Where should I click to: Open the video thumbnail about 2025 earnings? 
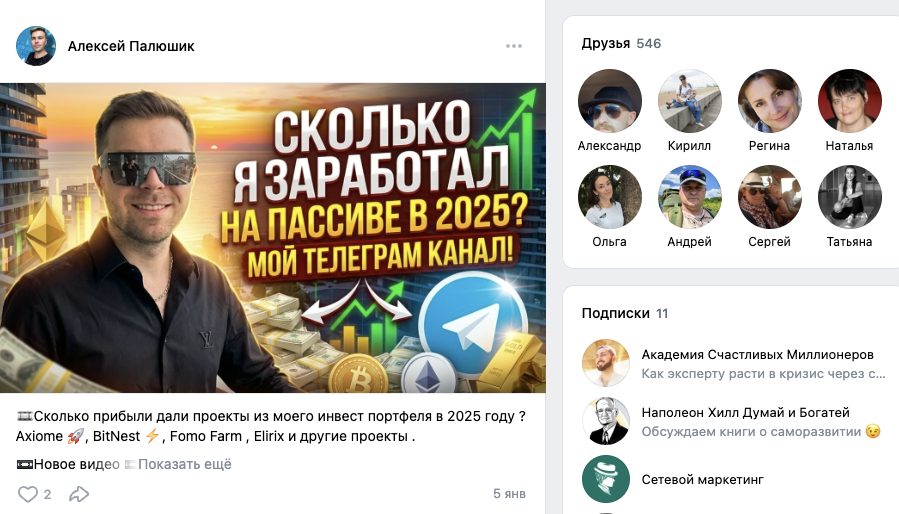click(x=272, y=237)
